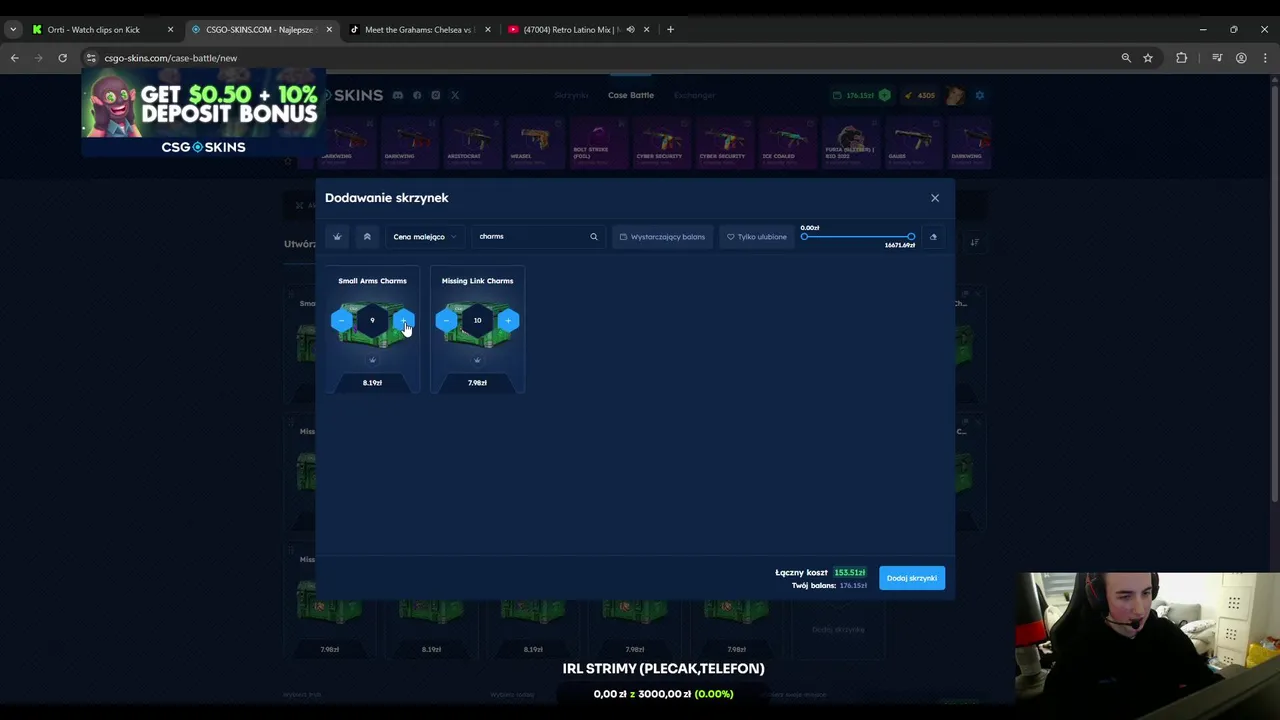Click Discord icon in site header

[x=397, y=95]
